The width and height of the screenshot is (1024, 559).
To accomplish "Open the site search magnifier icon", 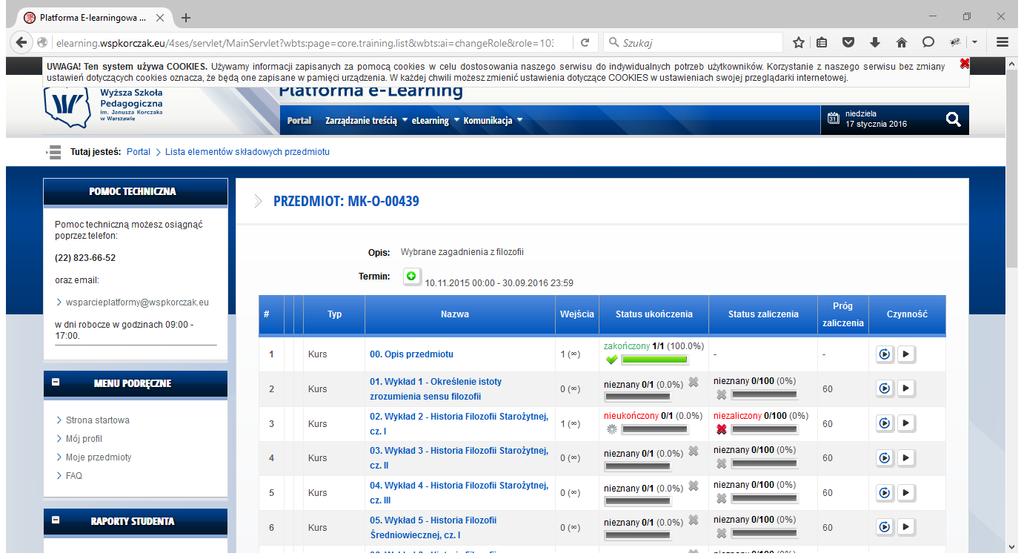I will [x=953, y=120].
